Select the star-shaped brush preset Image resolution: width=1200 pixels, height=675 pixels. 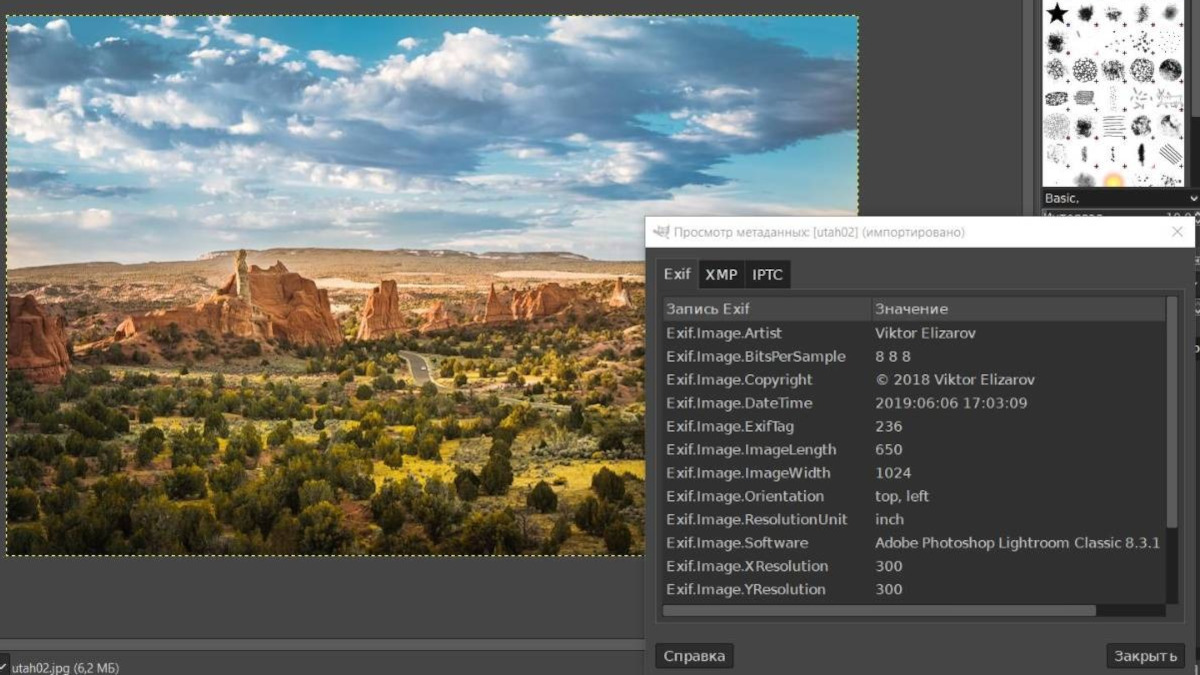tap(1055, 13)
